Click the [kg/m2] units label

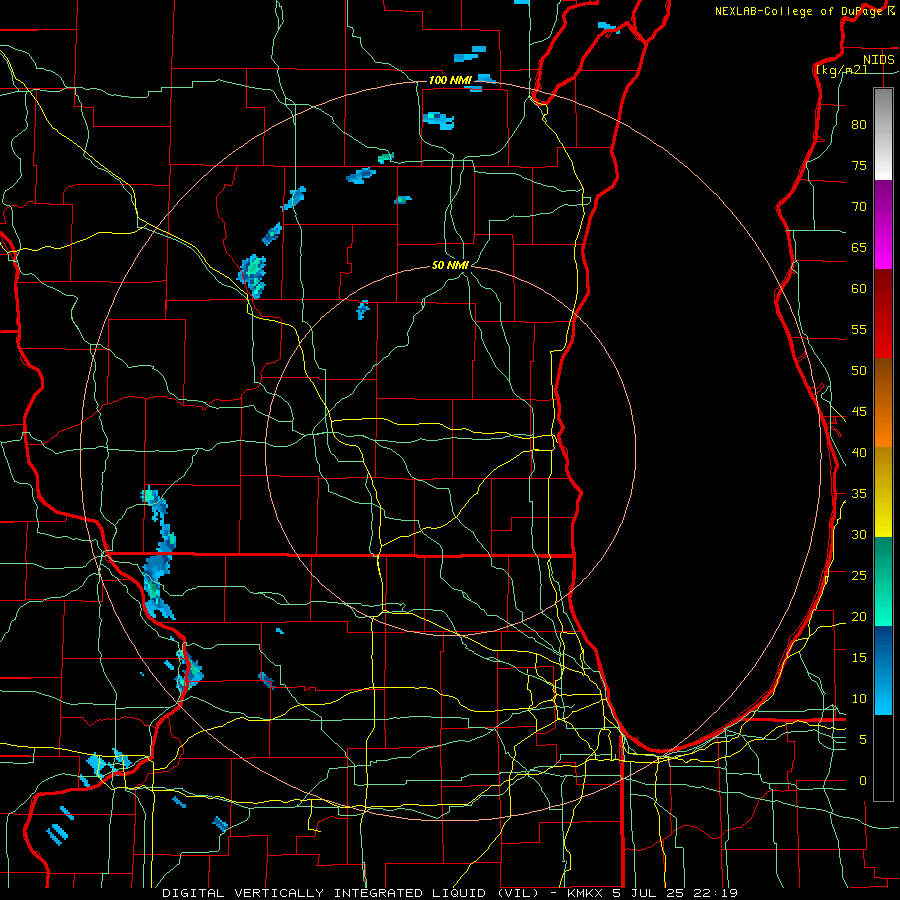841,70
